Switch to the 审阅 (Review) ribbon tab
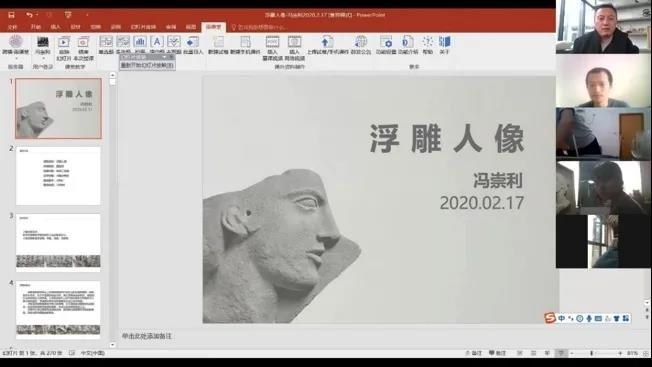Image resolution: width=652 pixels, height=367 pixels. [x=171, y=27]
